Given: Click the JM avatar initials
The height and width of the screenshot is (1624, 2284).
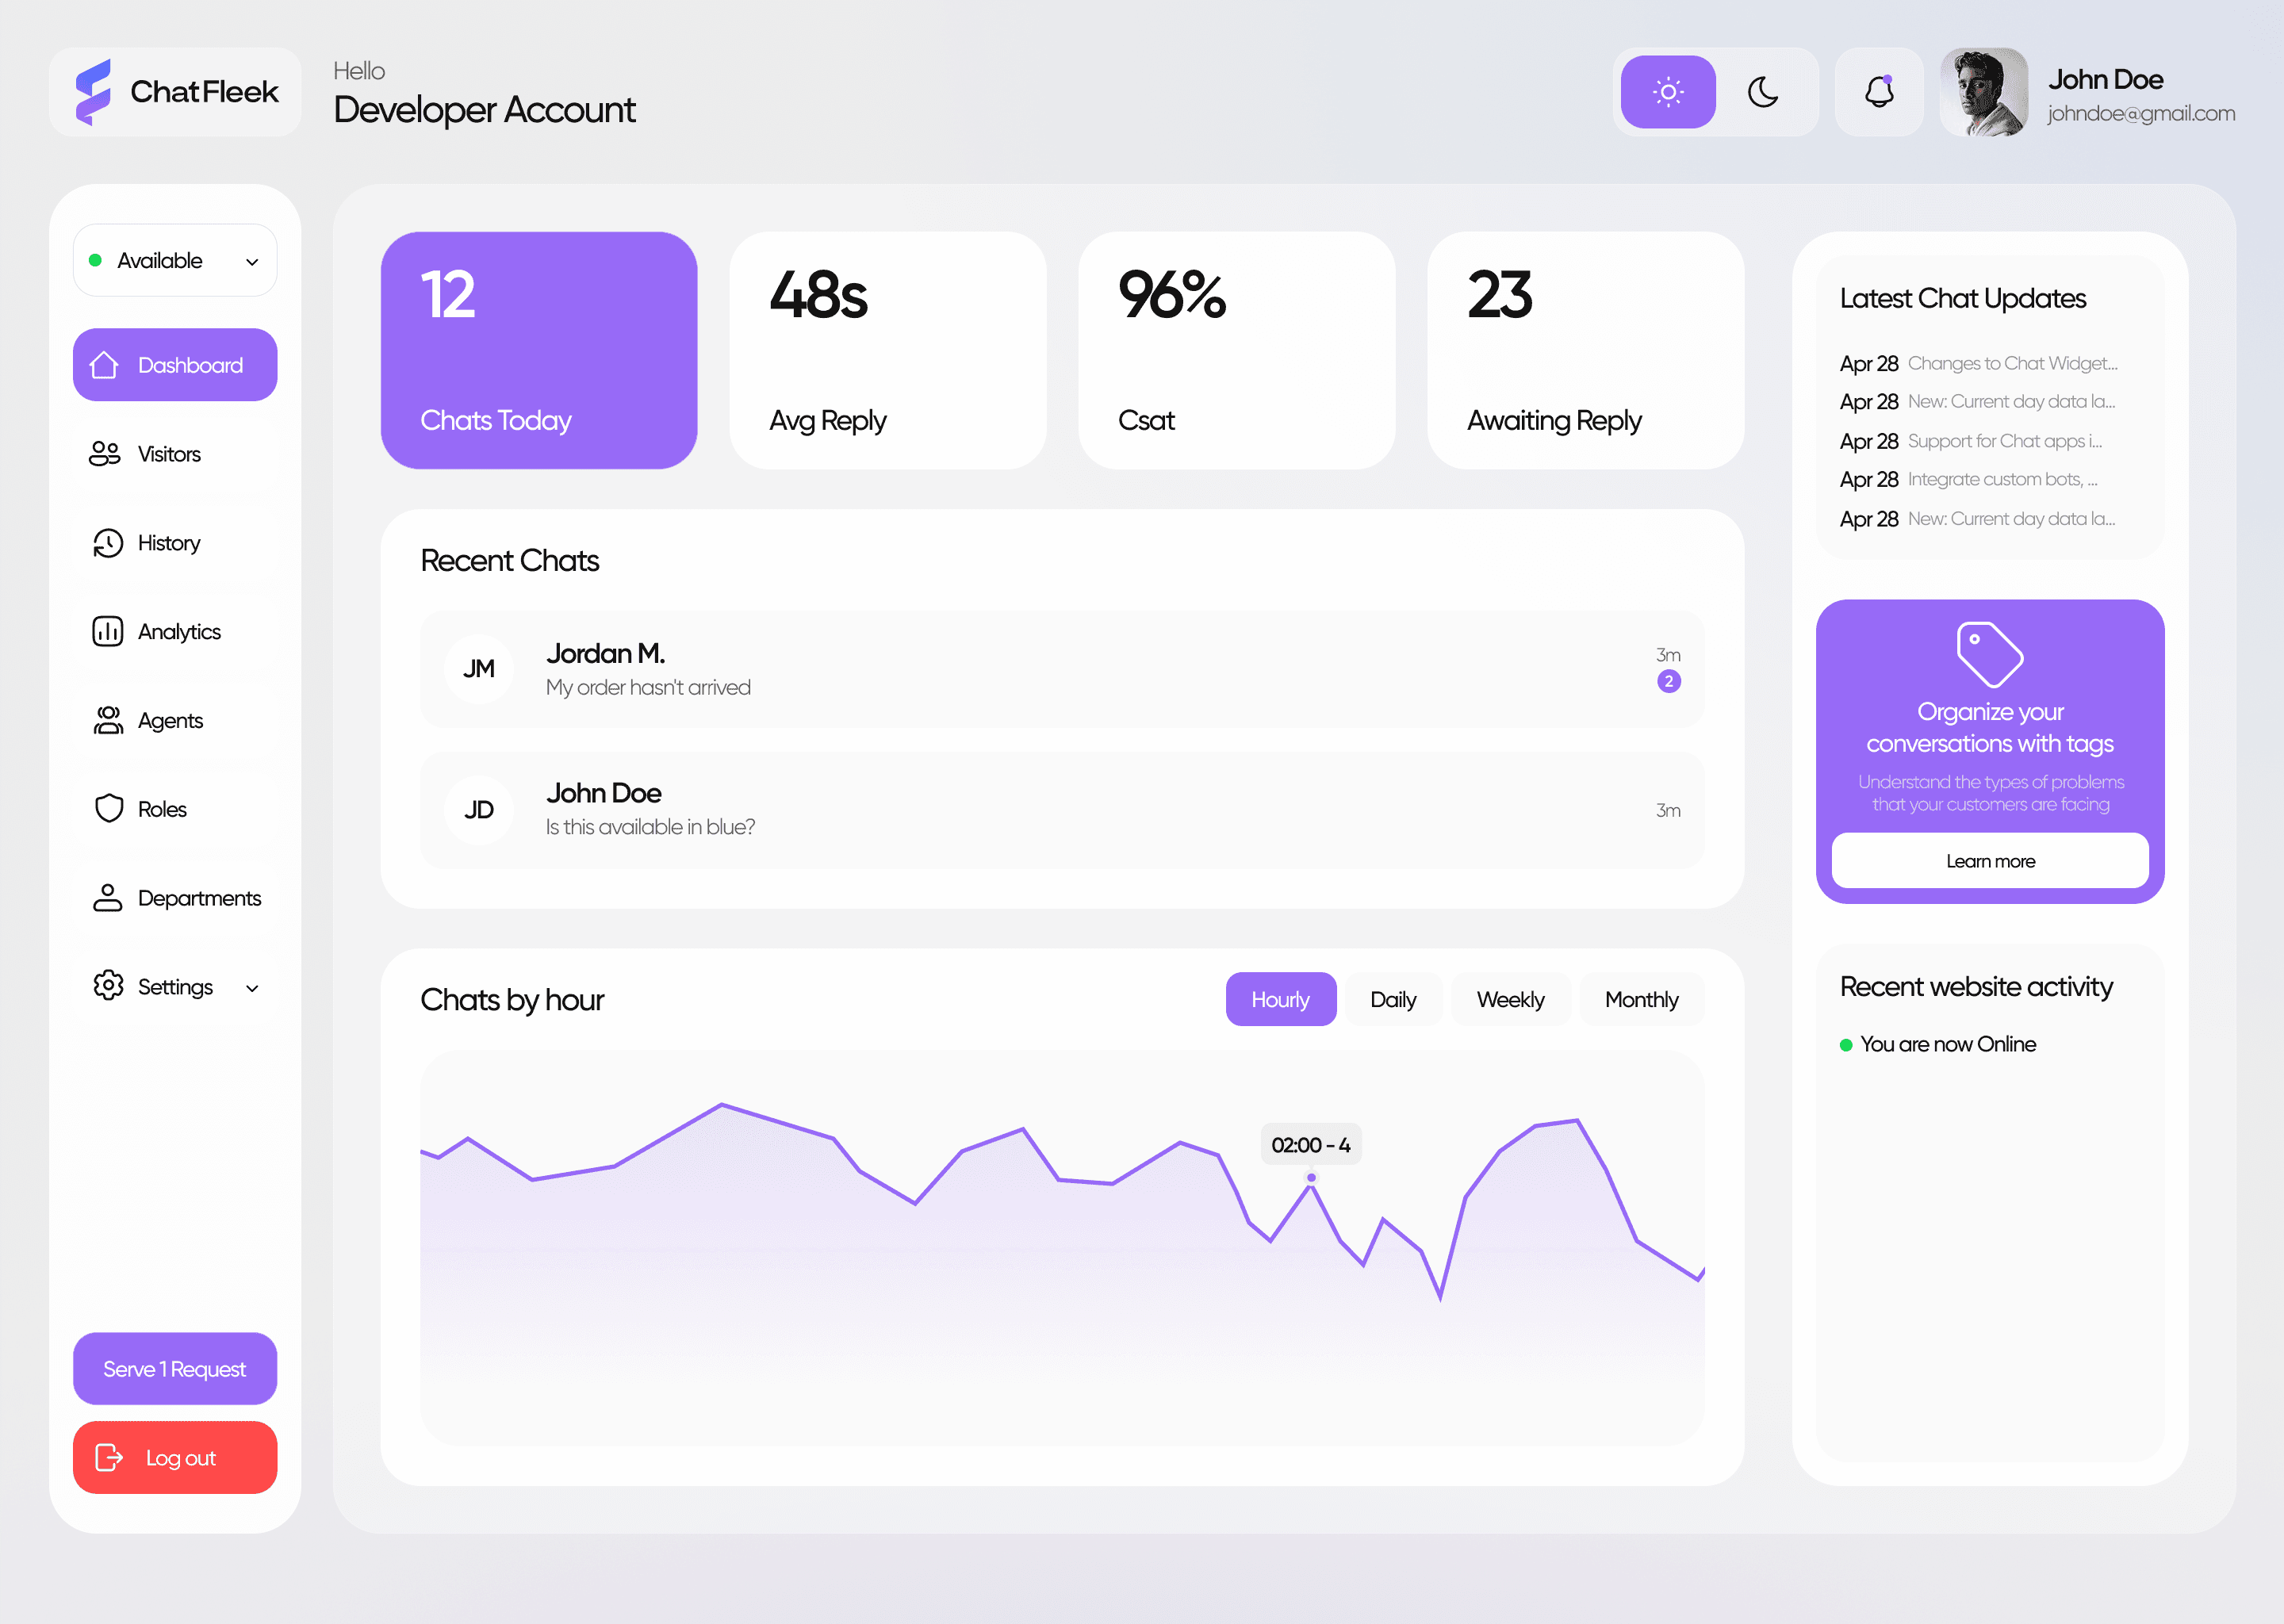Looking at the screenshot, I should (479, 669).
